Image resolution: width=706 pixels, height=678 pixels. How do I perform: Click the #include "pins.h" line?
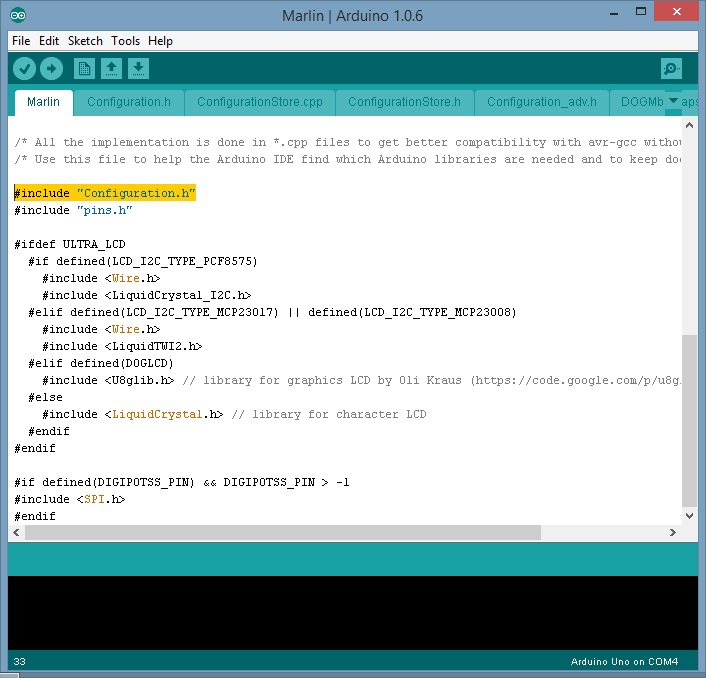coord(73,210)
